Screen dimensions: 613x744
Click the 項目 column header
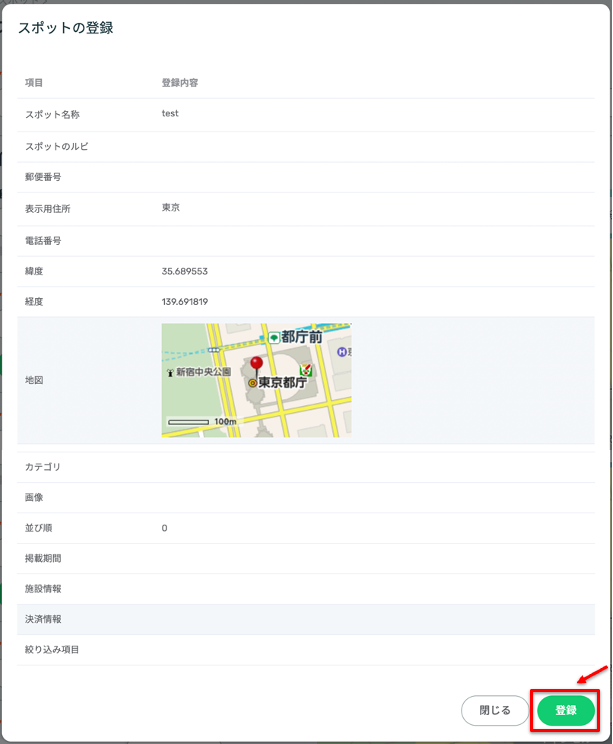click(x=34, y=83)
